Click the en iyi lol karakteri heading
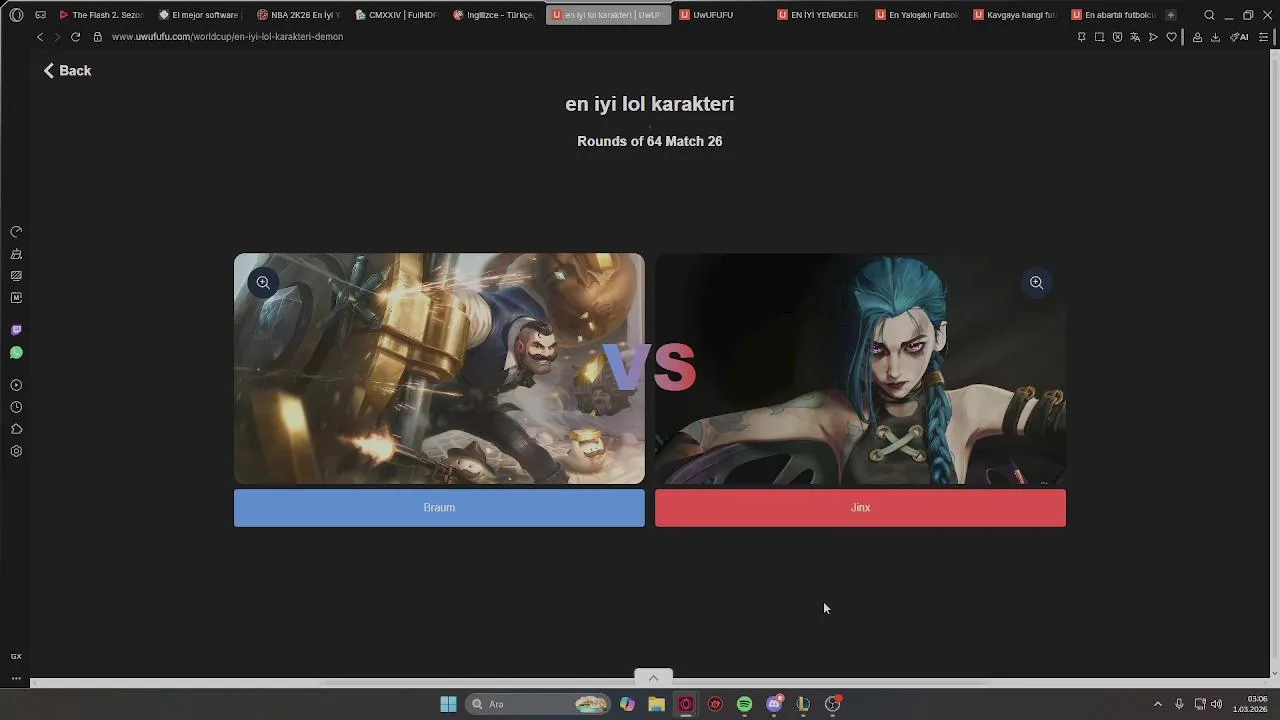Screen dimensions: 1280x720 (650, 104)
